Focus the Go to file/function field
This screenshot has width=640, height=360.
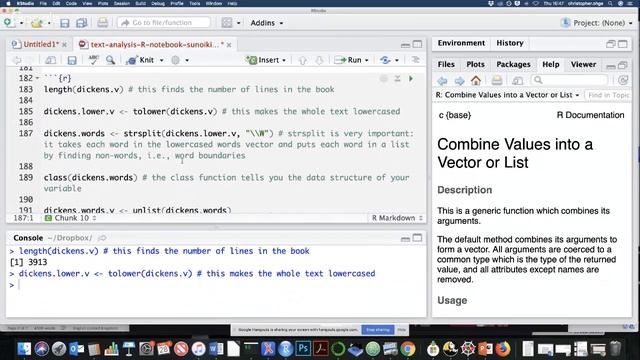pos(164,22)
